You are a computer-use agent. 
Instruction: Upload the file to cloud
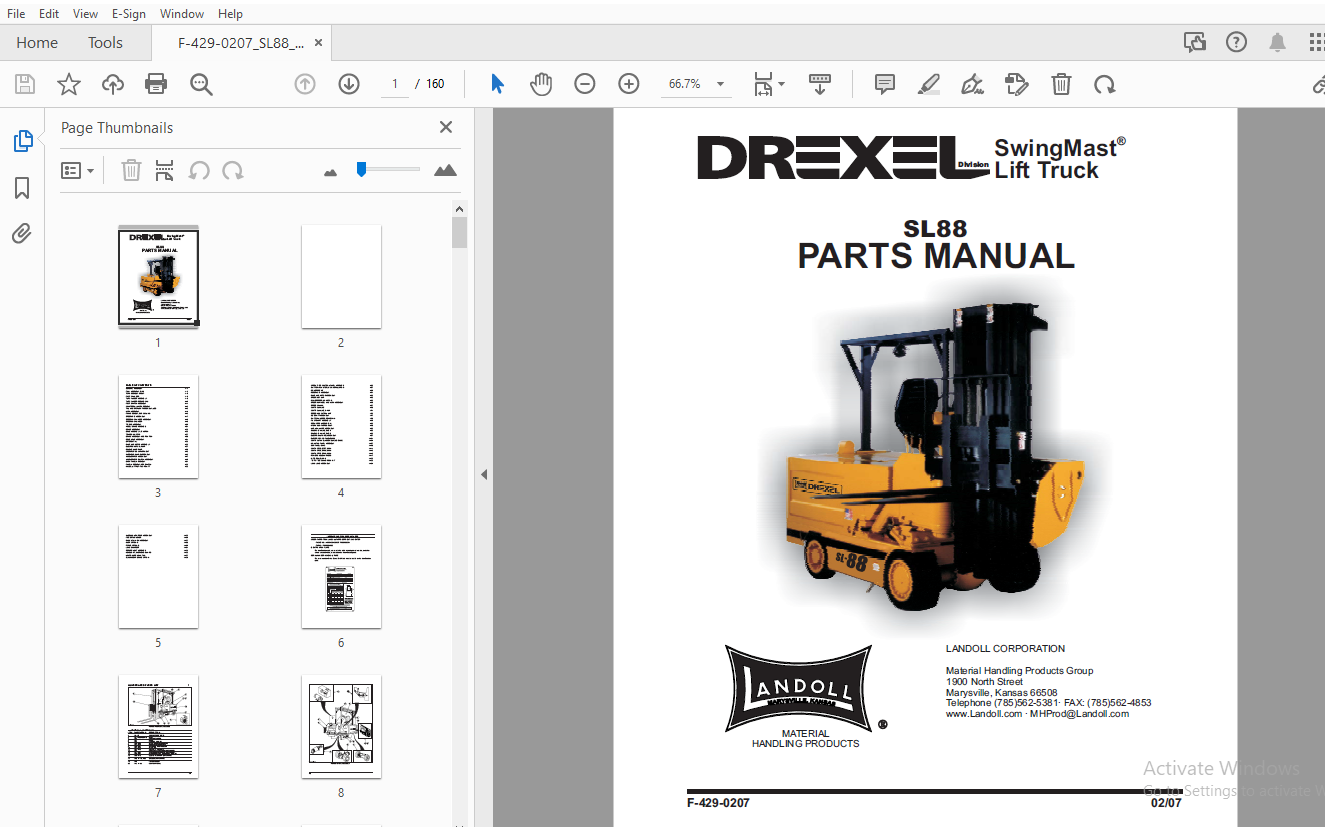pyautogui.click(x=113, y=84)
